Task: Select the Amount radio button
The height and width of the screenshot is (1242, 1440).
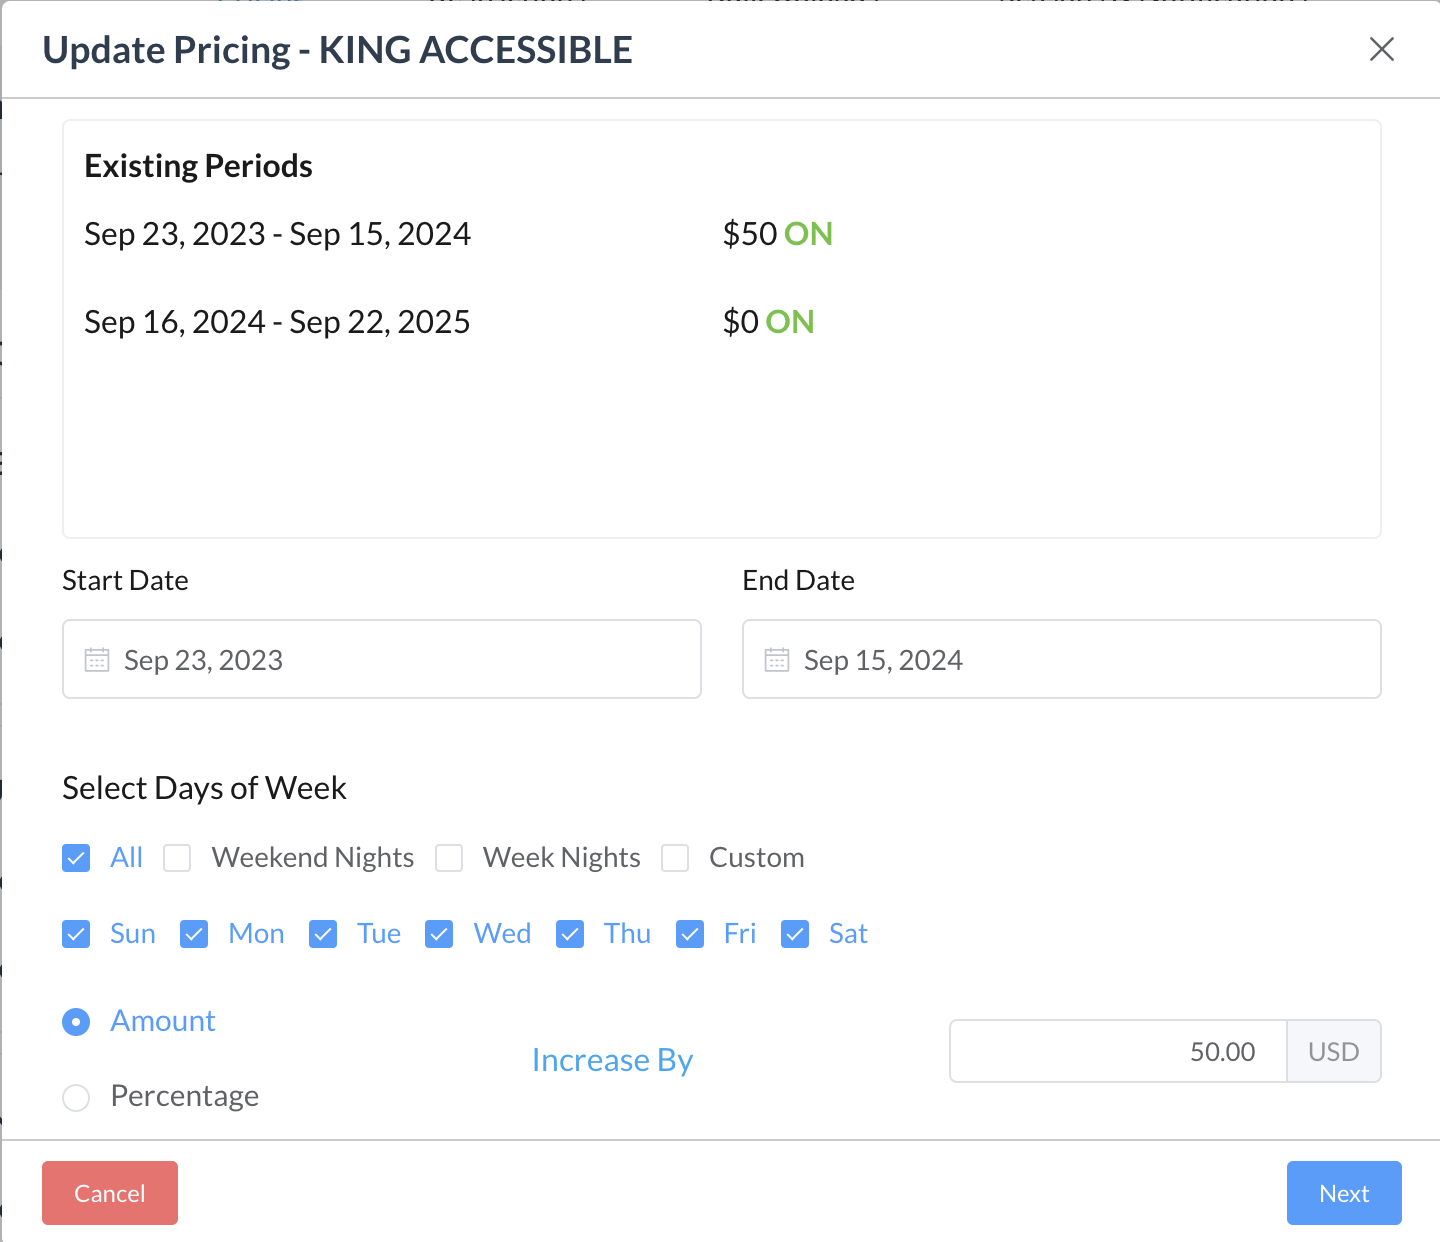Action: pos(76,1022)
